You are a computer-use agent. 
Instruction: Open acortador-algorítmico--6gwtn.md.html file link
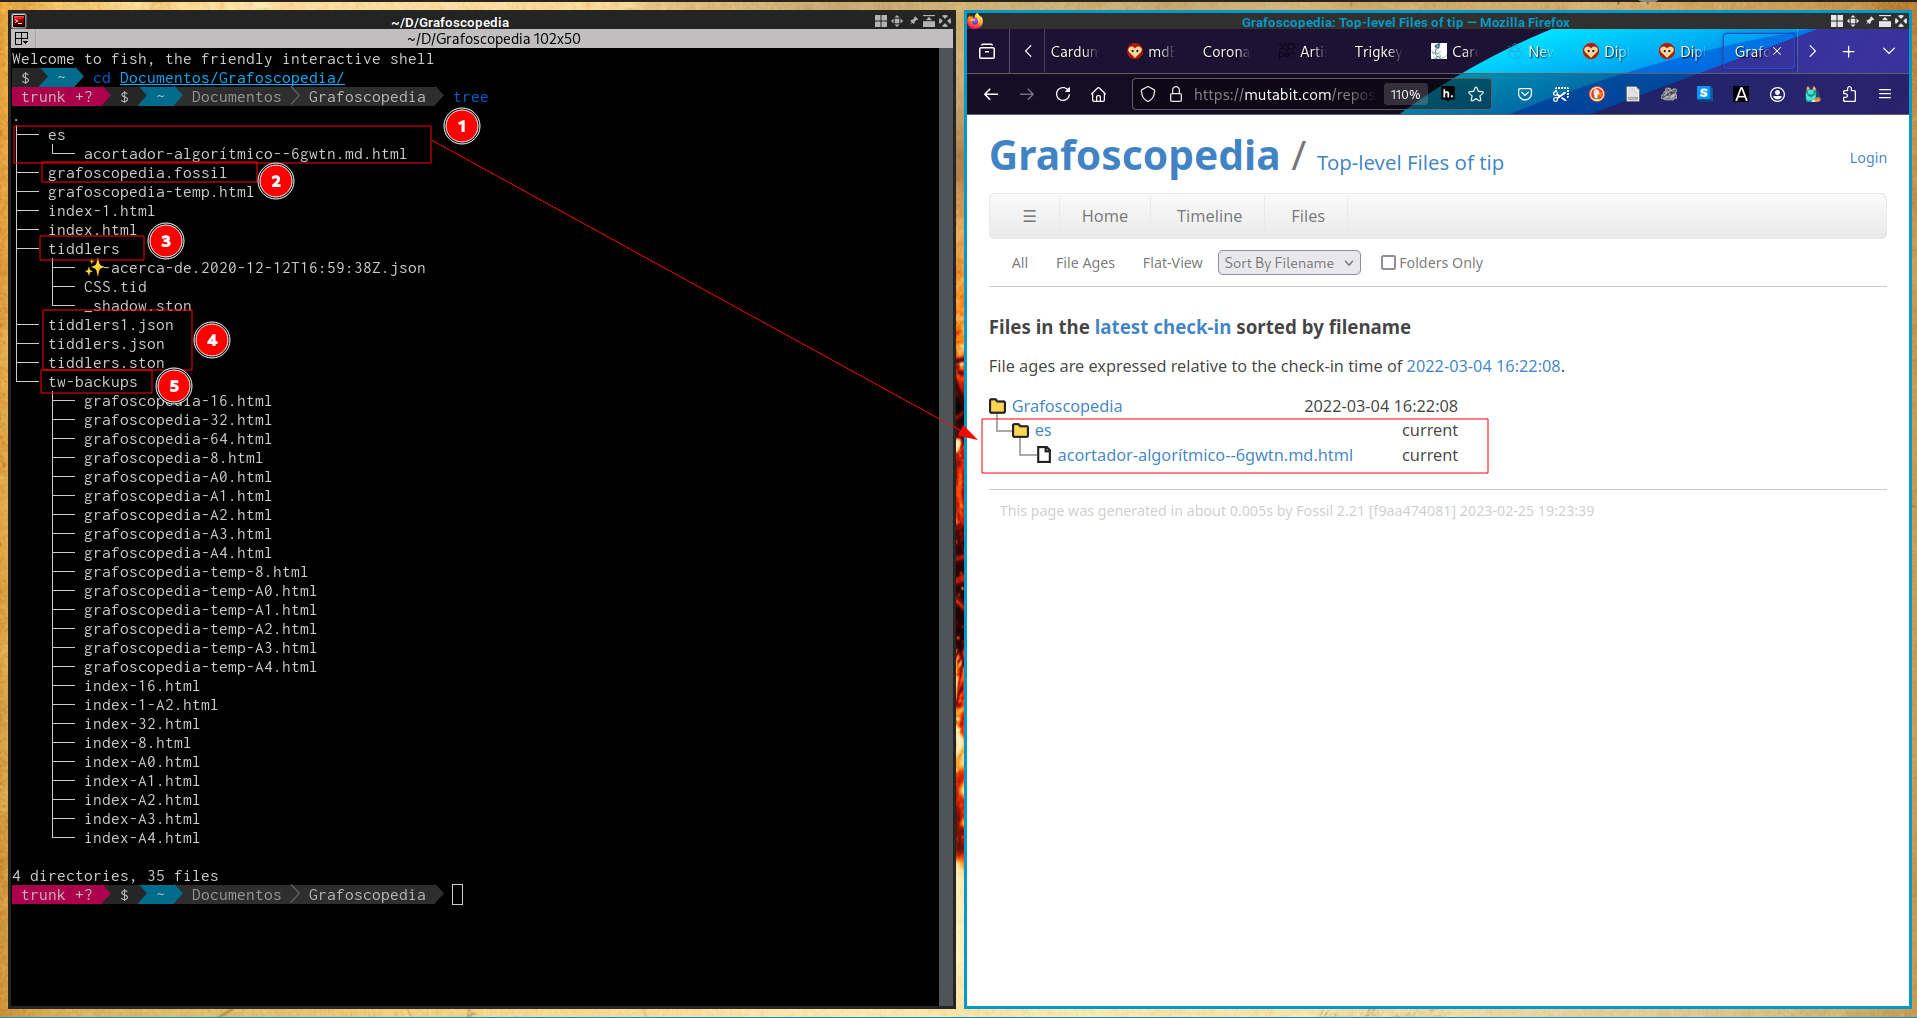click(x=1204, y=455)
